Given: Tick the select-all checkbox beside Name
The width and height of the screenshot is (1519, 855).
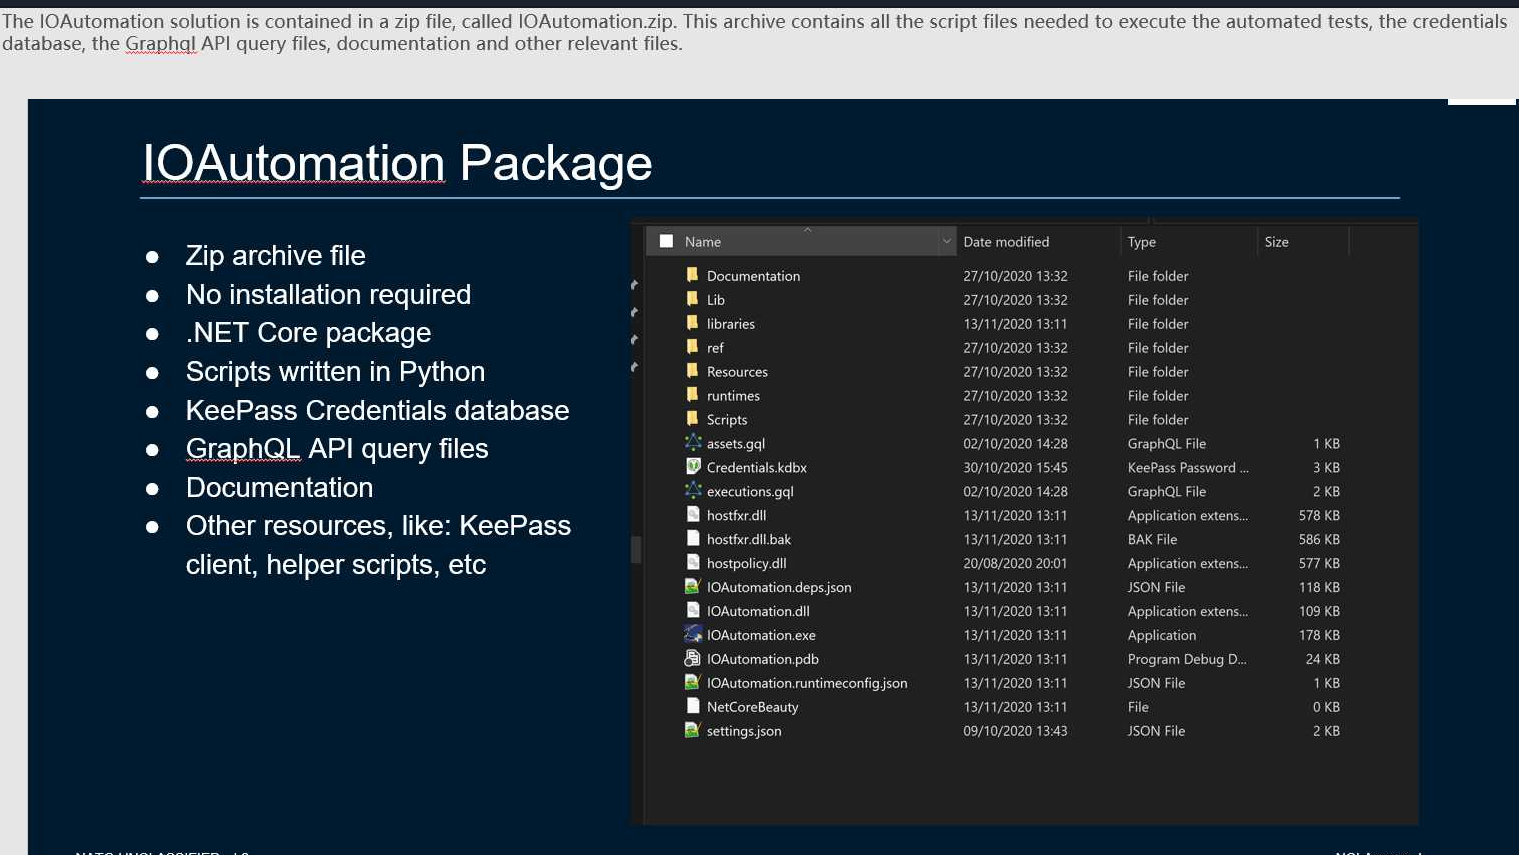Looking at the screenshot, I should 666,241.
